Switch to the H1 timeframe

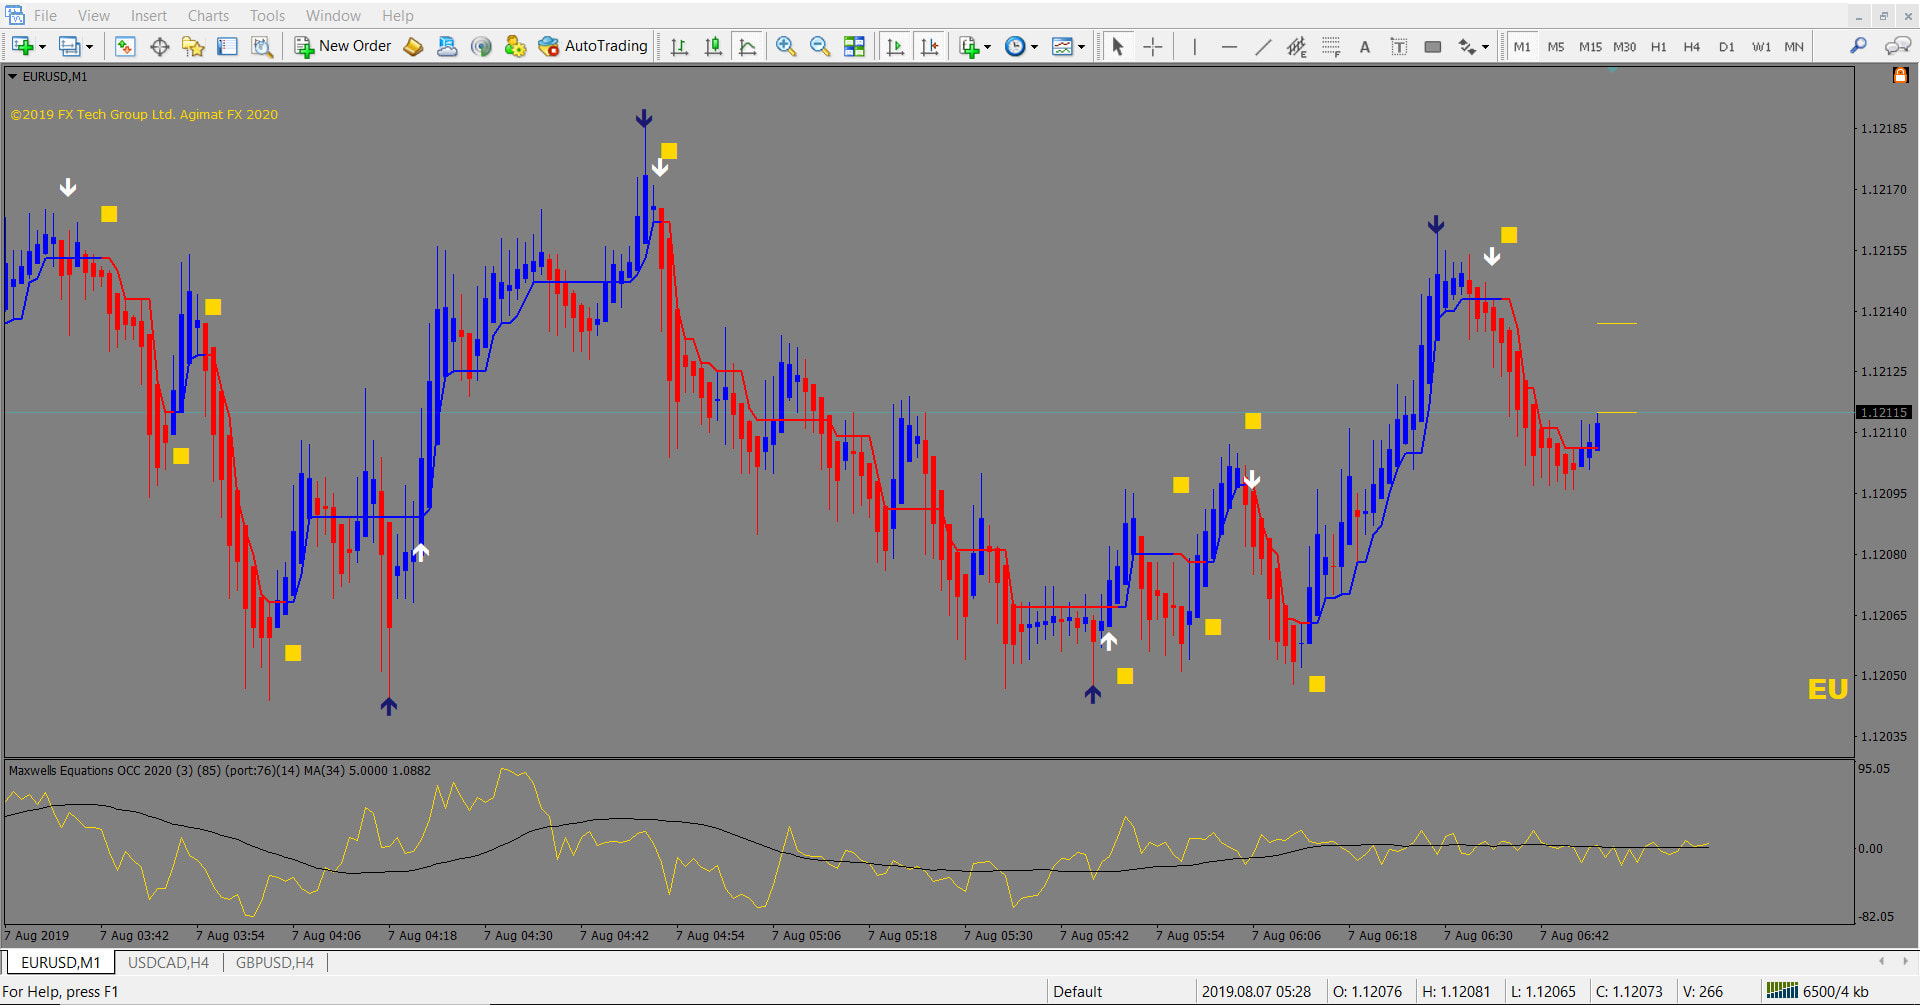1658,46
